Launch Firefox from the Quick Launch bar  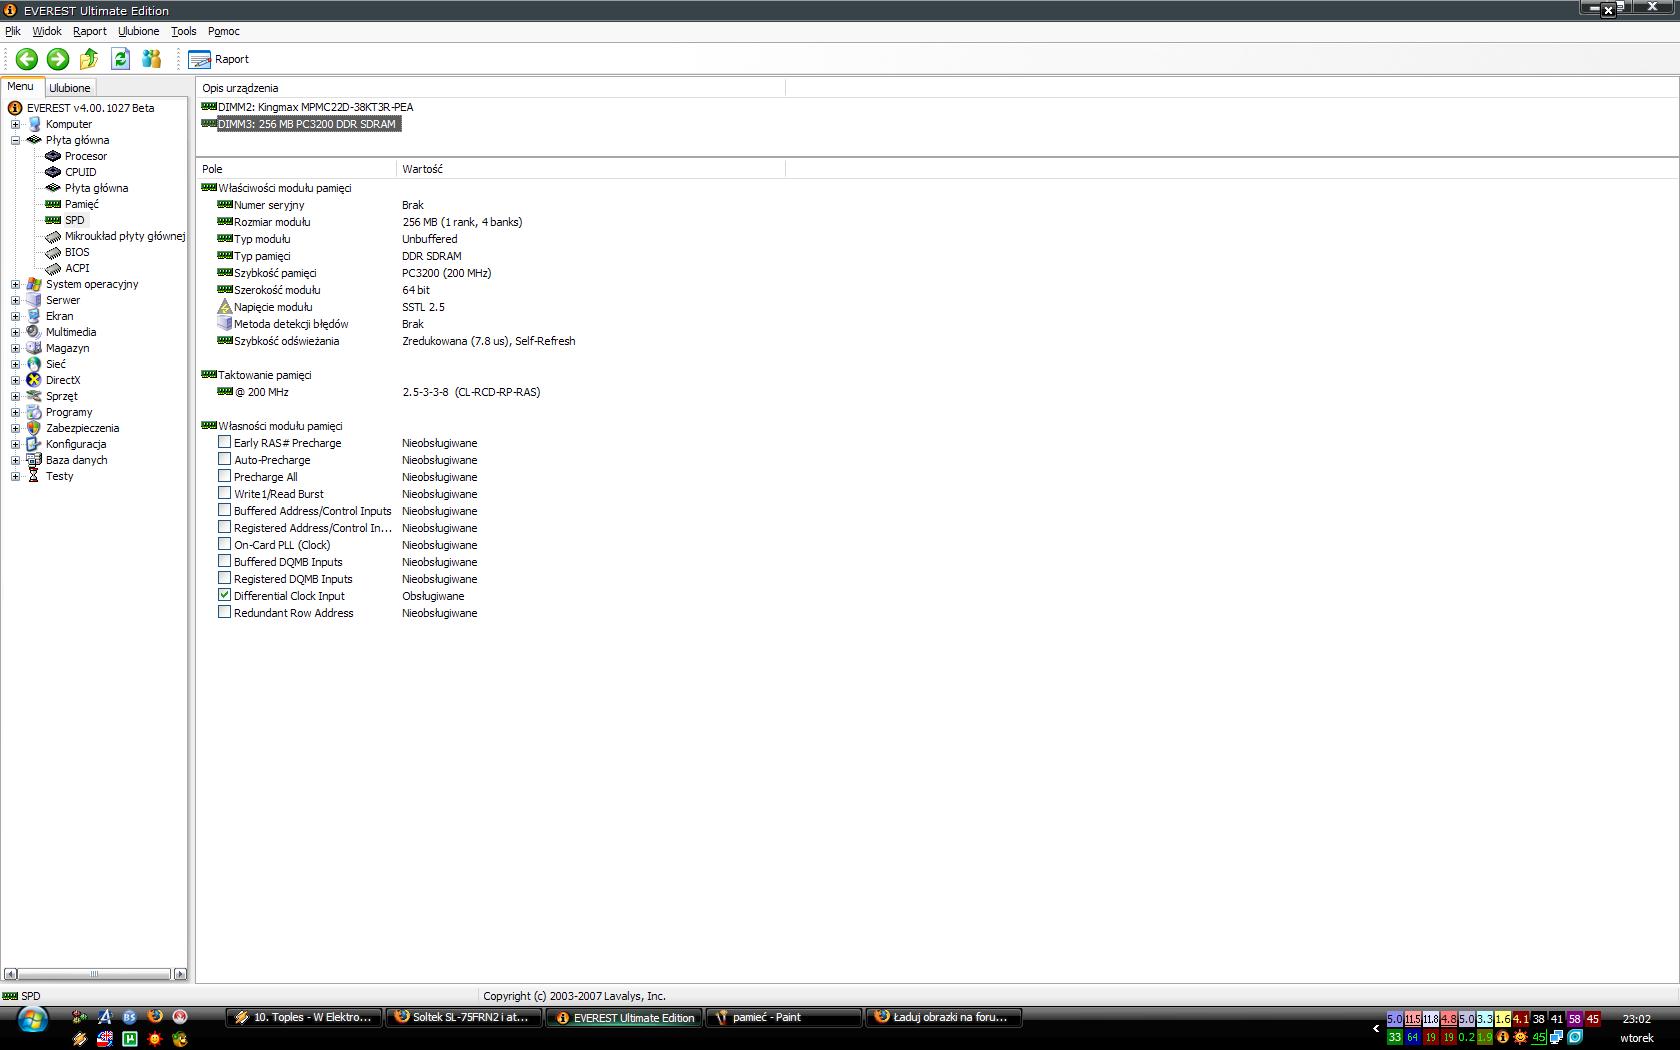[155, 1016]
